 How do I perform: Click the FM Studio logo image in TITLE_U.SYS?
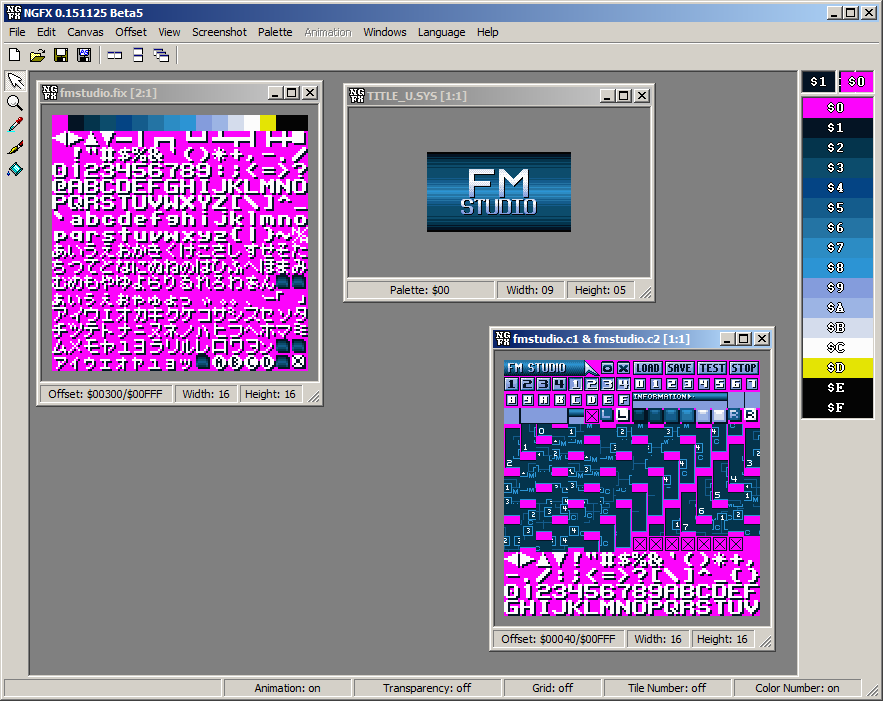(499, 192)
